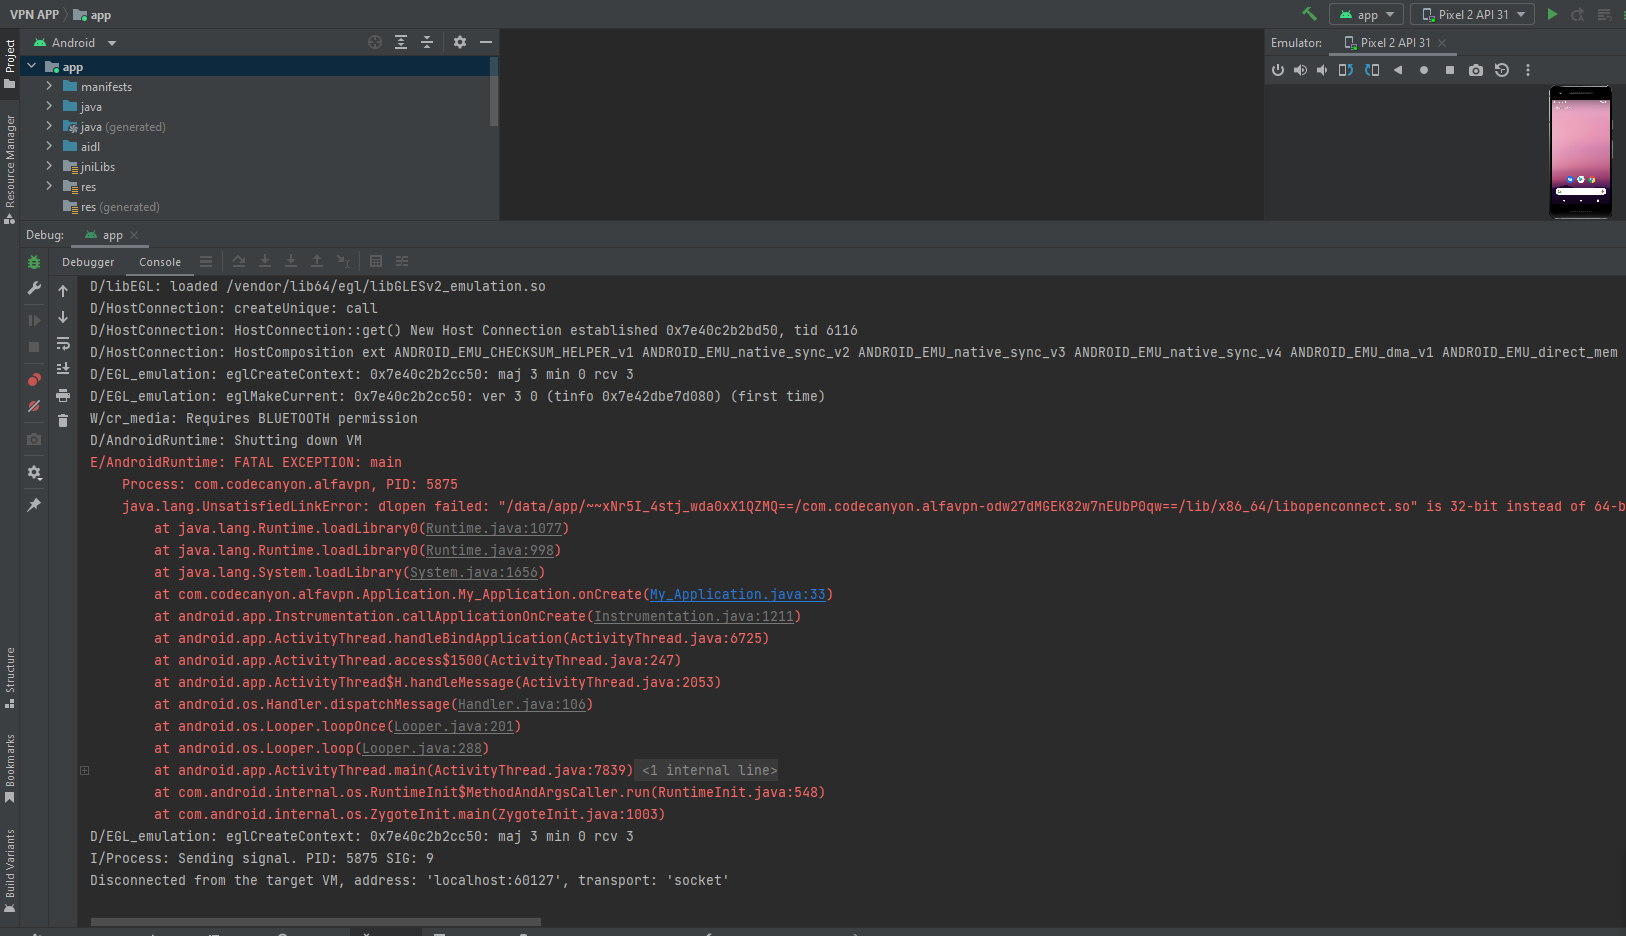Toggle the pin tab icon
The image size is (1626, 936).
tap(34, 505)
